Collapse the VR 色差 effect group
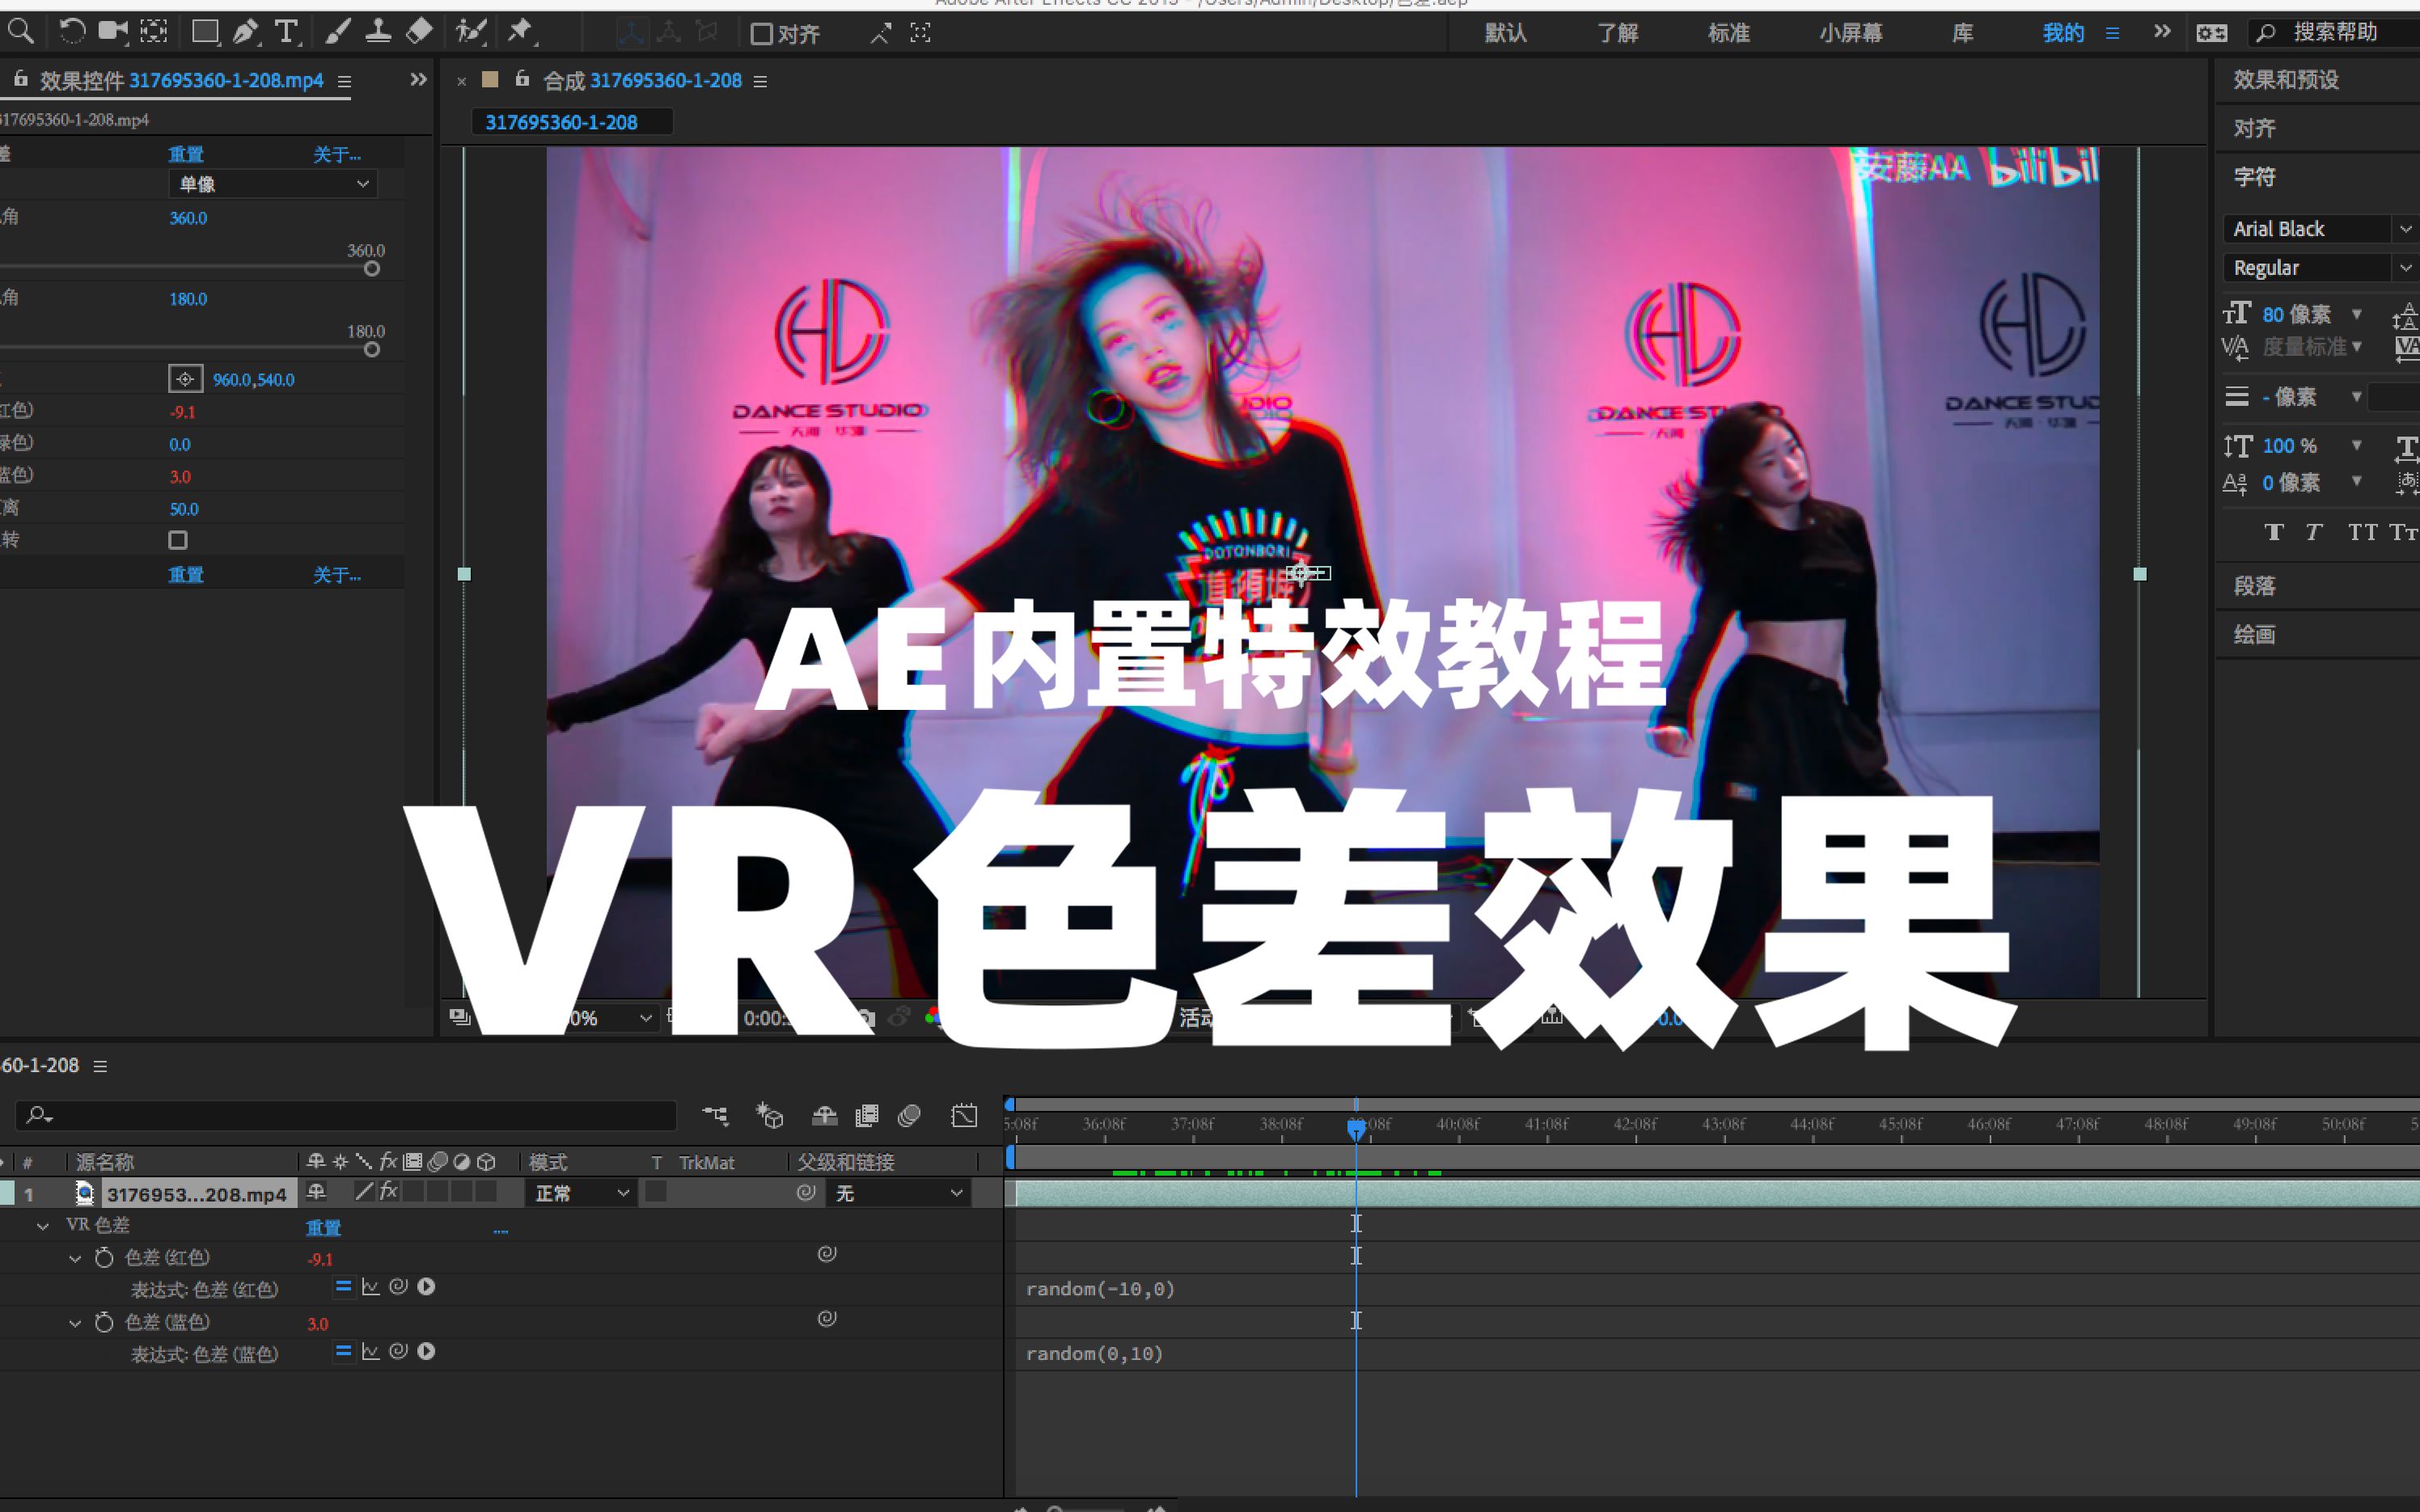2420x1512 pixels. click(43, 1226)
